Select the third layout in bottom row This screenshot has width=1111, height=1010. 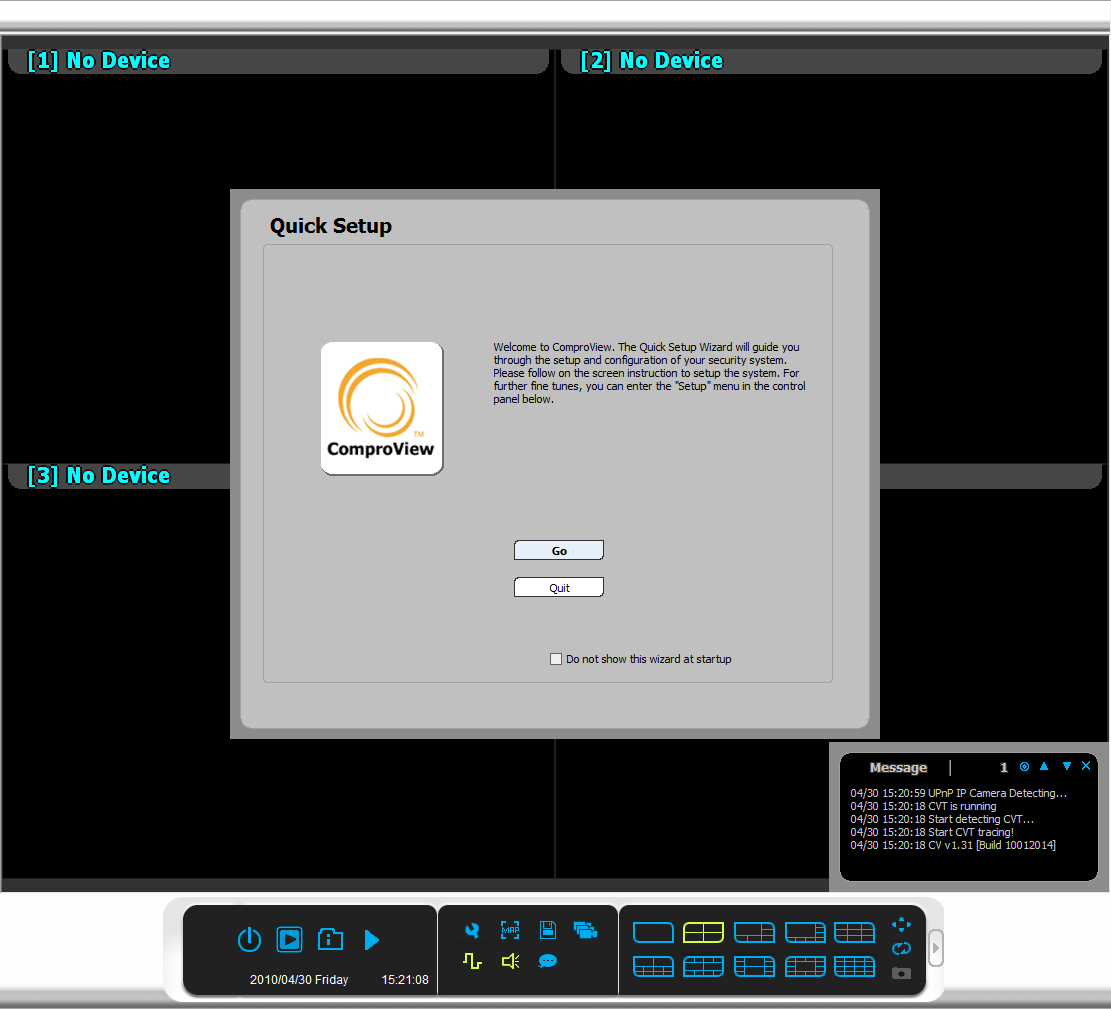pyautogui.click(x=754, y=966)
